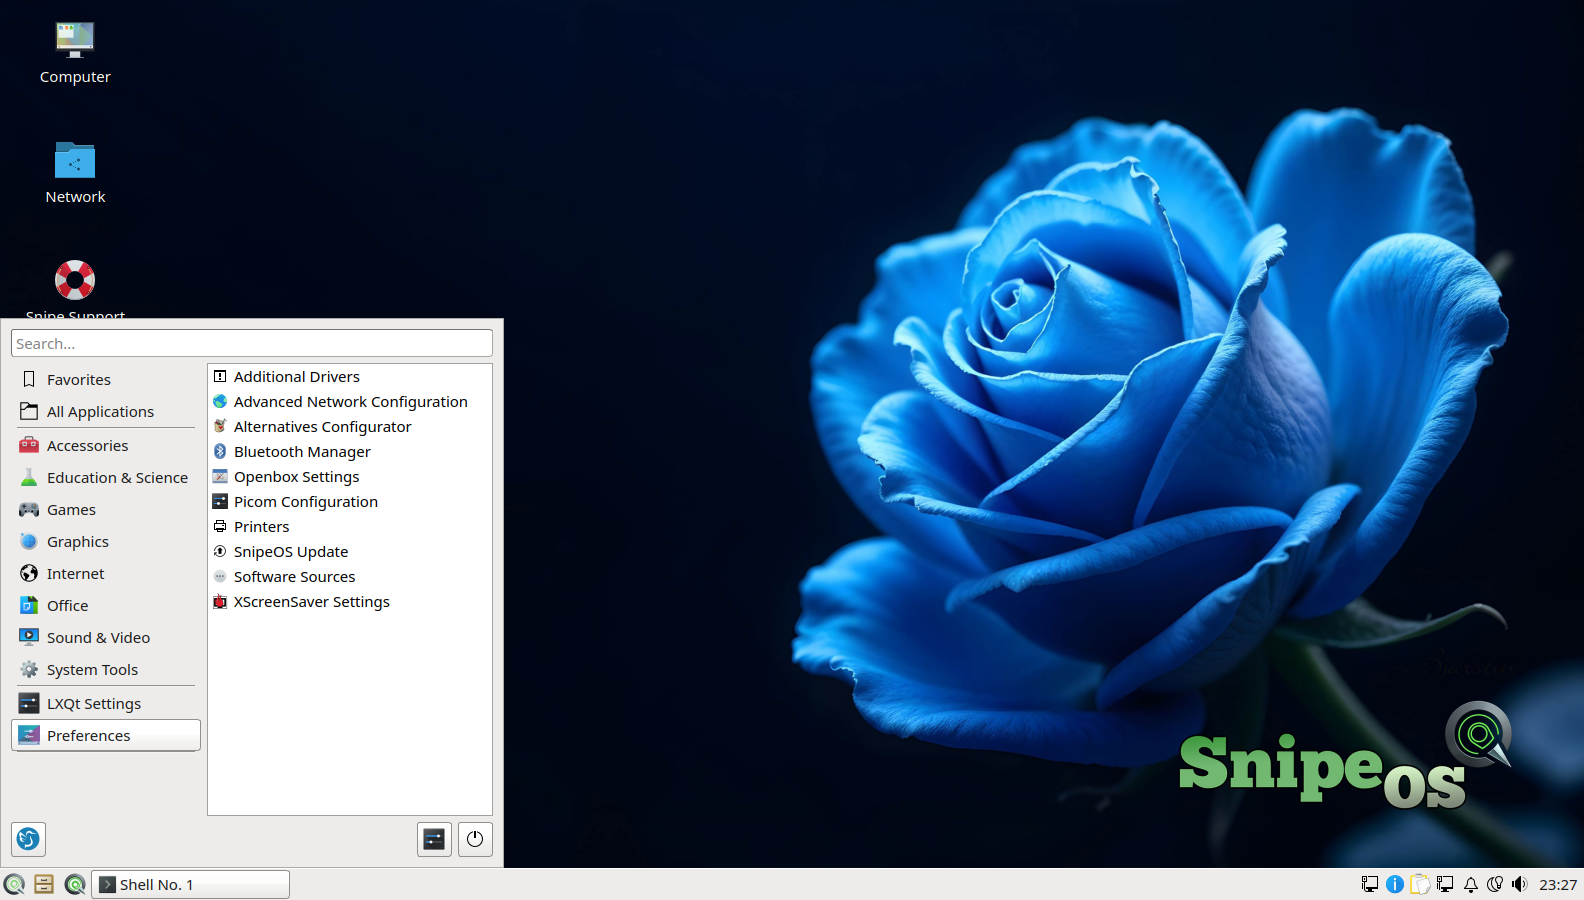Switch to the Shell No. 1 taskbar window
Viewport: 1584px width, 900px height.
191,884
